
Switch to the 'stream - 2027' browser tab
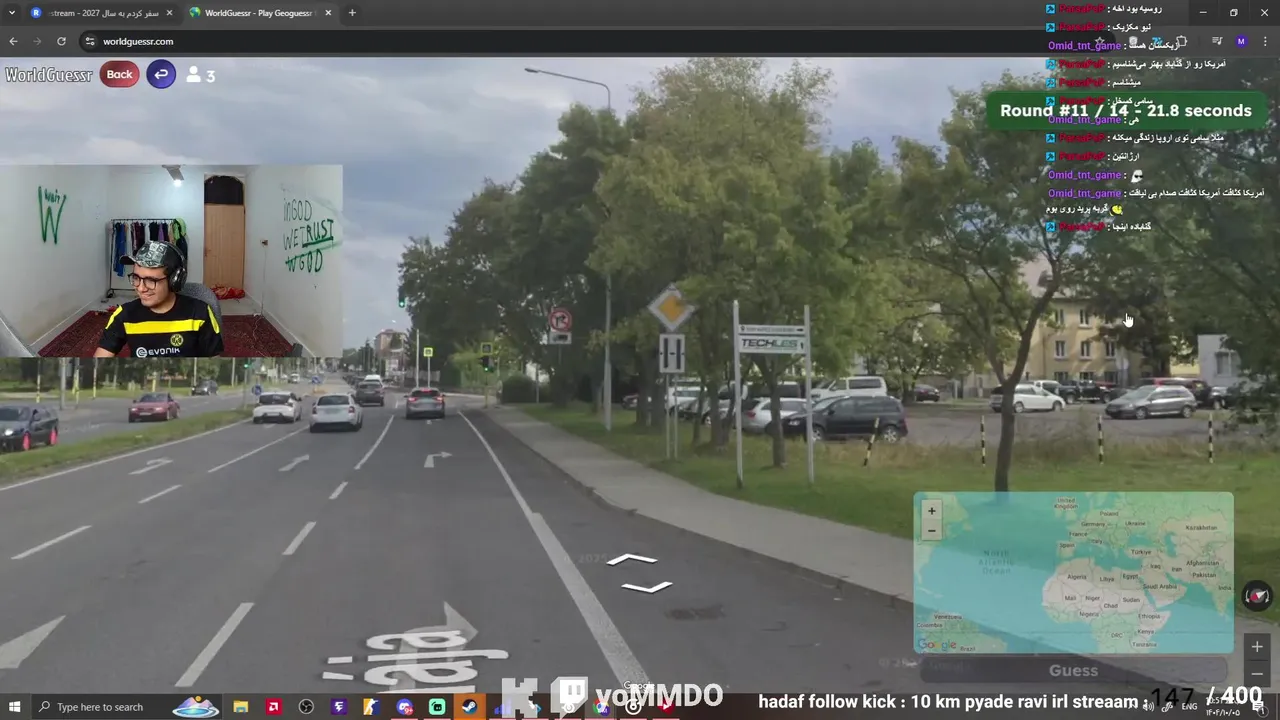100,13
